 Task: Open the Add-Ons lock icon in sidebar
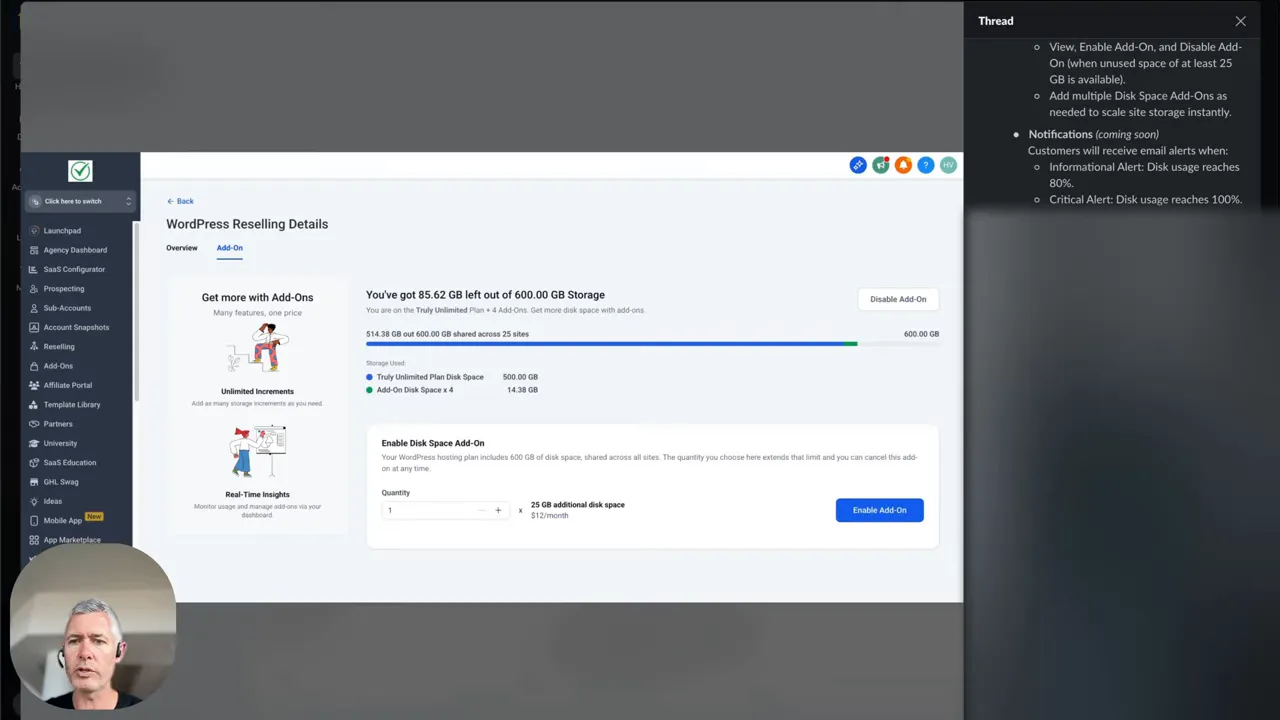[34, 366]
